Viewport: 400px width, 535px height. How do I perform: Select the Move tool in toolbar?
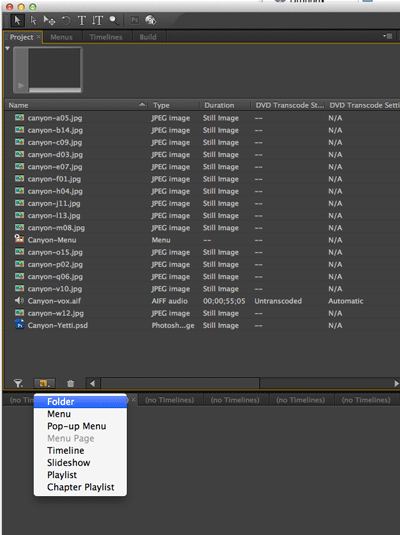click(x=49, y=20)
